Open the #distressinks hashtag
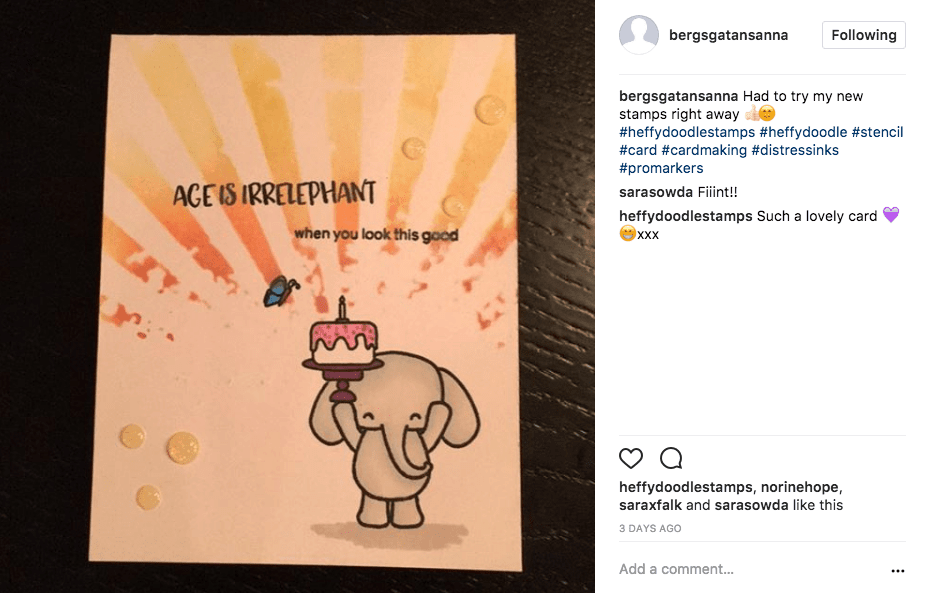This screenshot has height=593, width=927. point(795,150)
